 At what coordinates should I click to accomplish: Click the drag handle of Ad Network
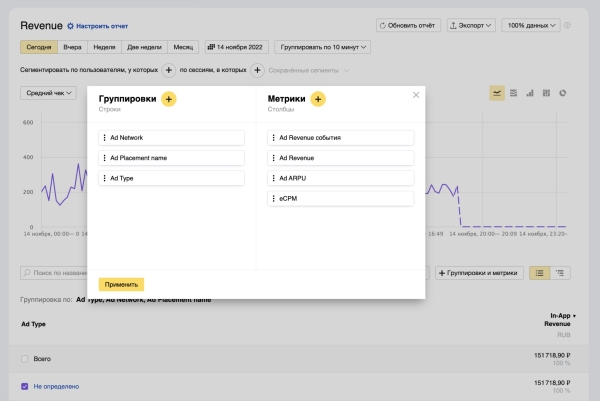coord(104,138)
